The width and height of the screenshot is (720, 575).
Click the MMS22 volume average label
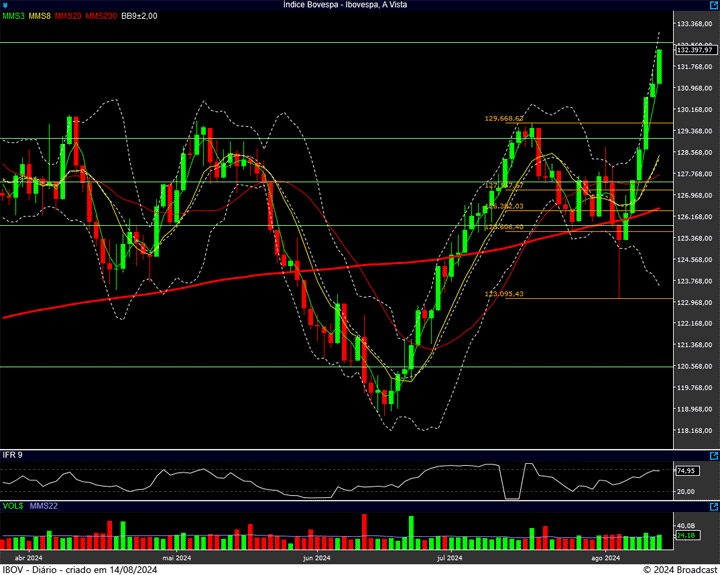[43, 506]
